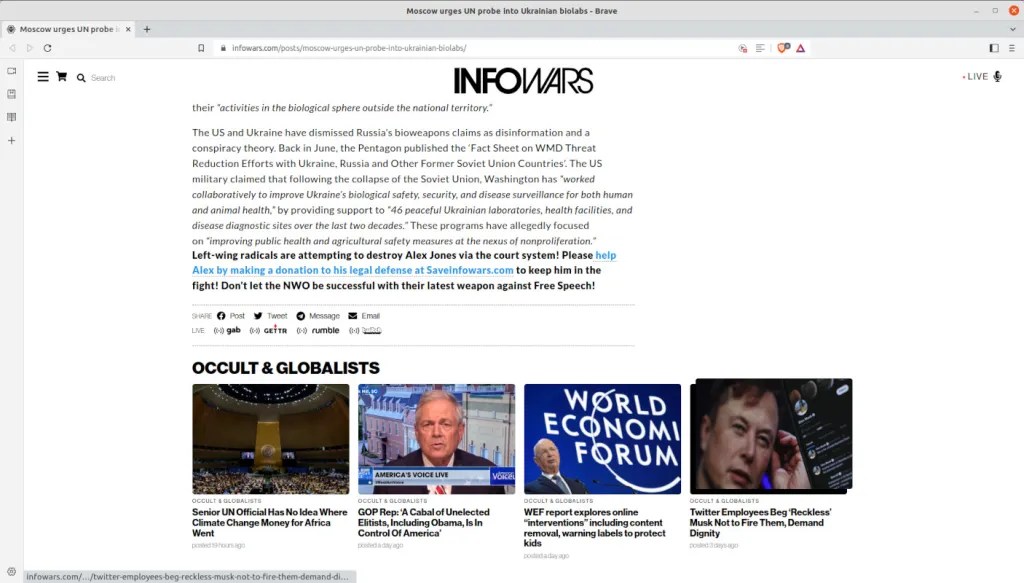
Task: Toggle reader mode in the address bar
Action: 760,48
